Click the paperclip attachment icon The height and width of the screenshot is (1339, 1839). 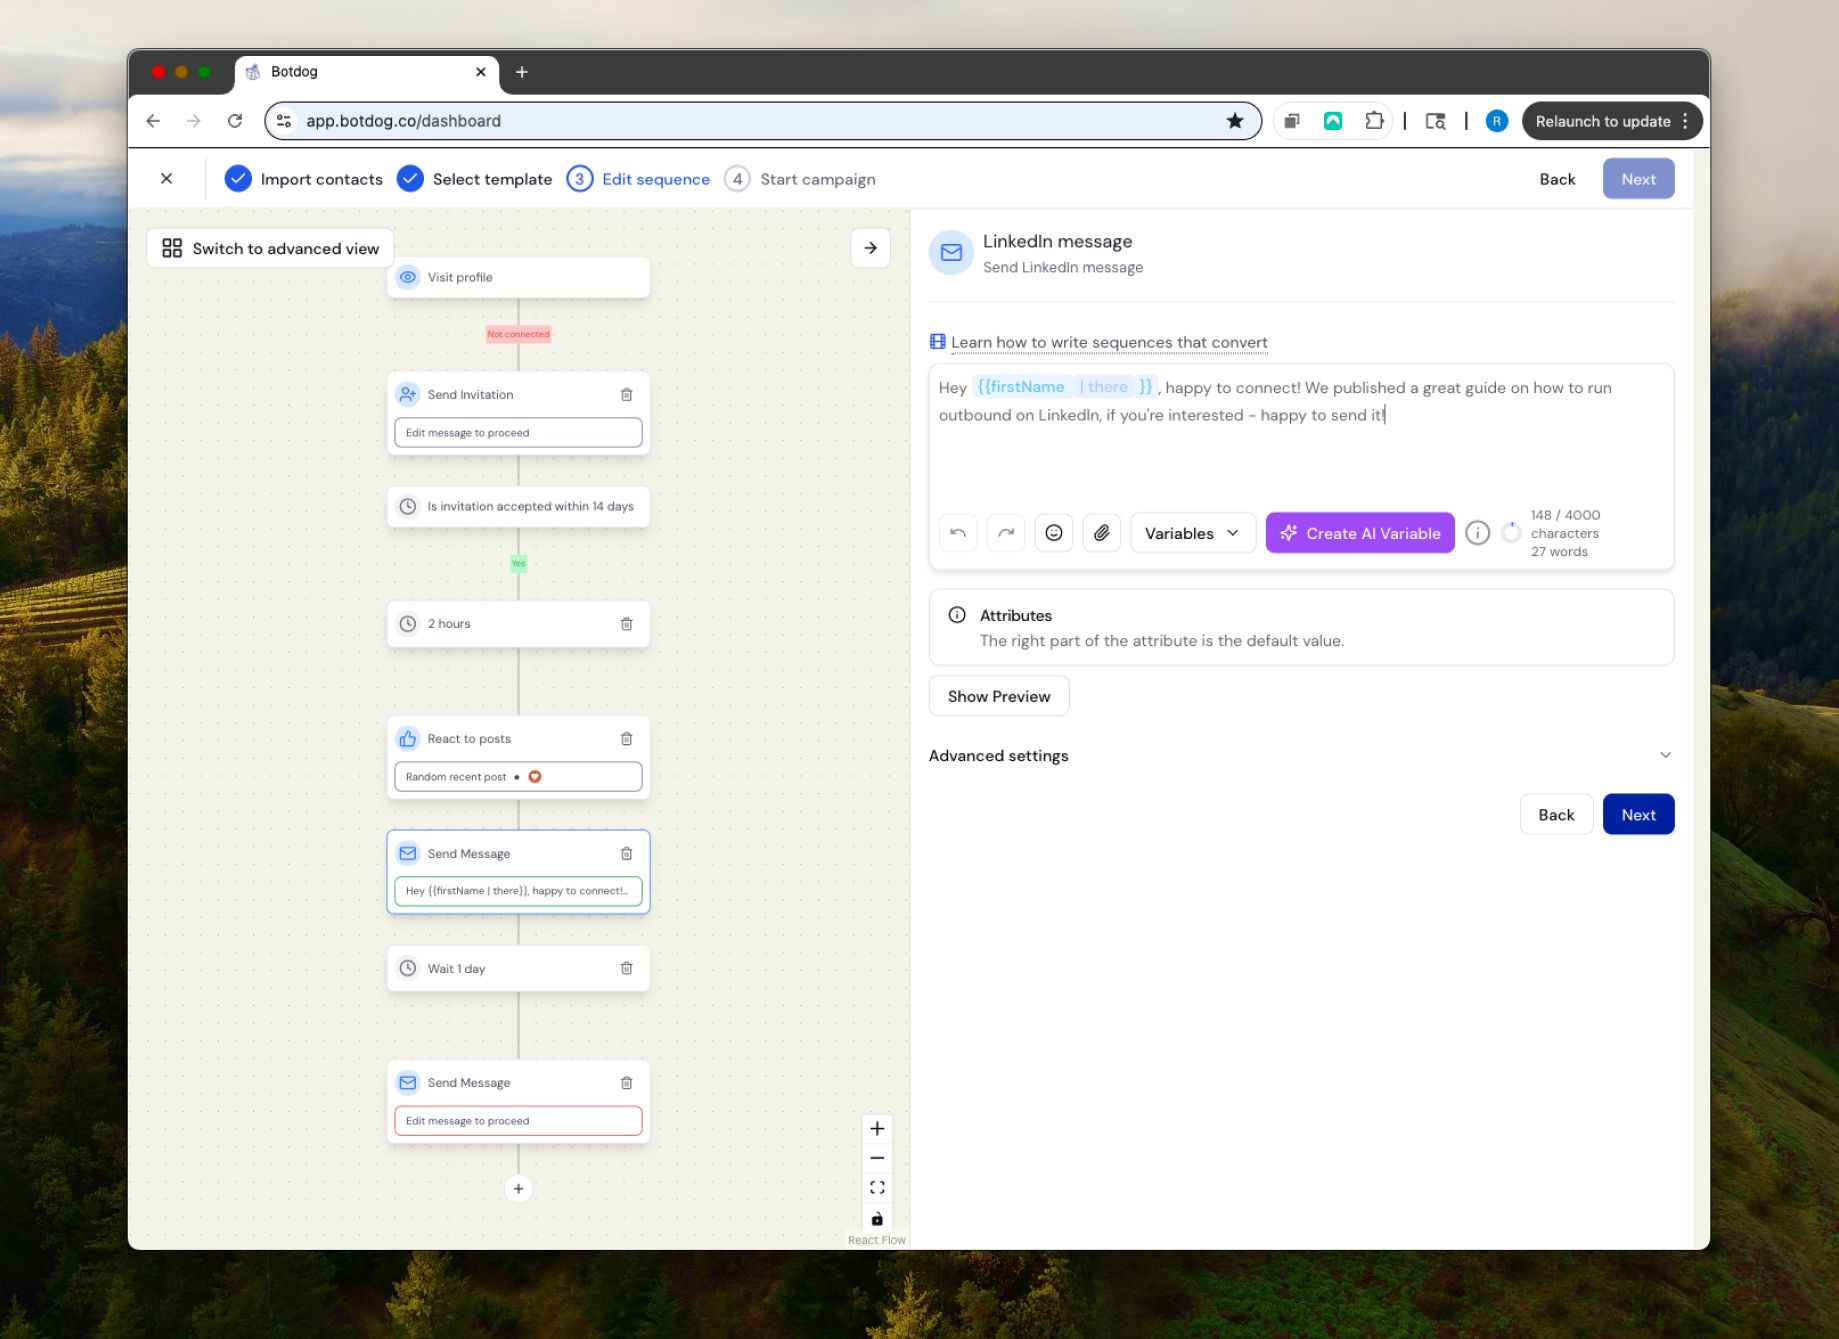pyautogui.click(x=1101, y=532)
